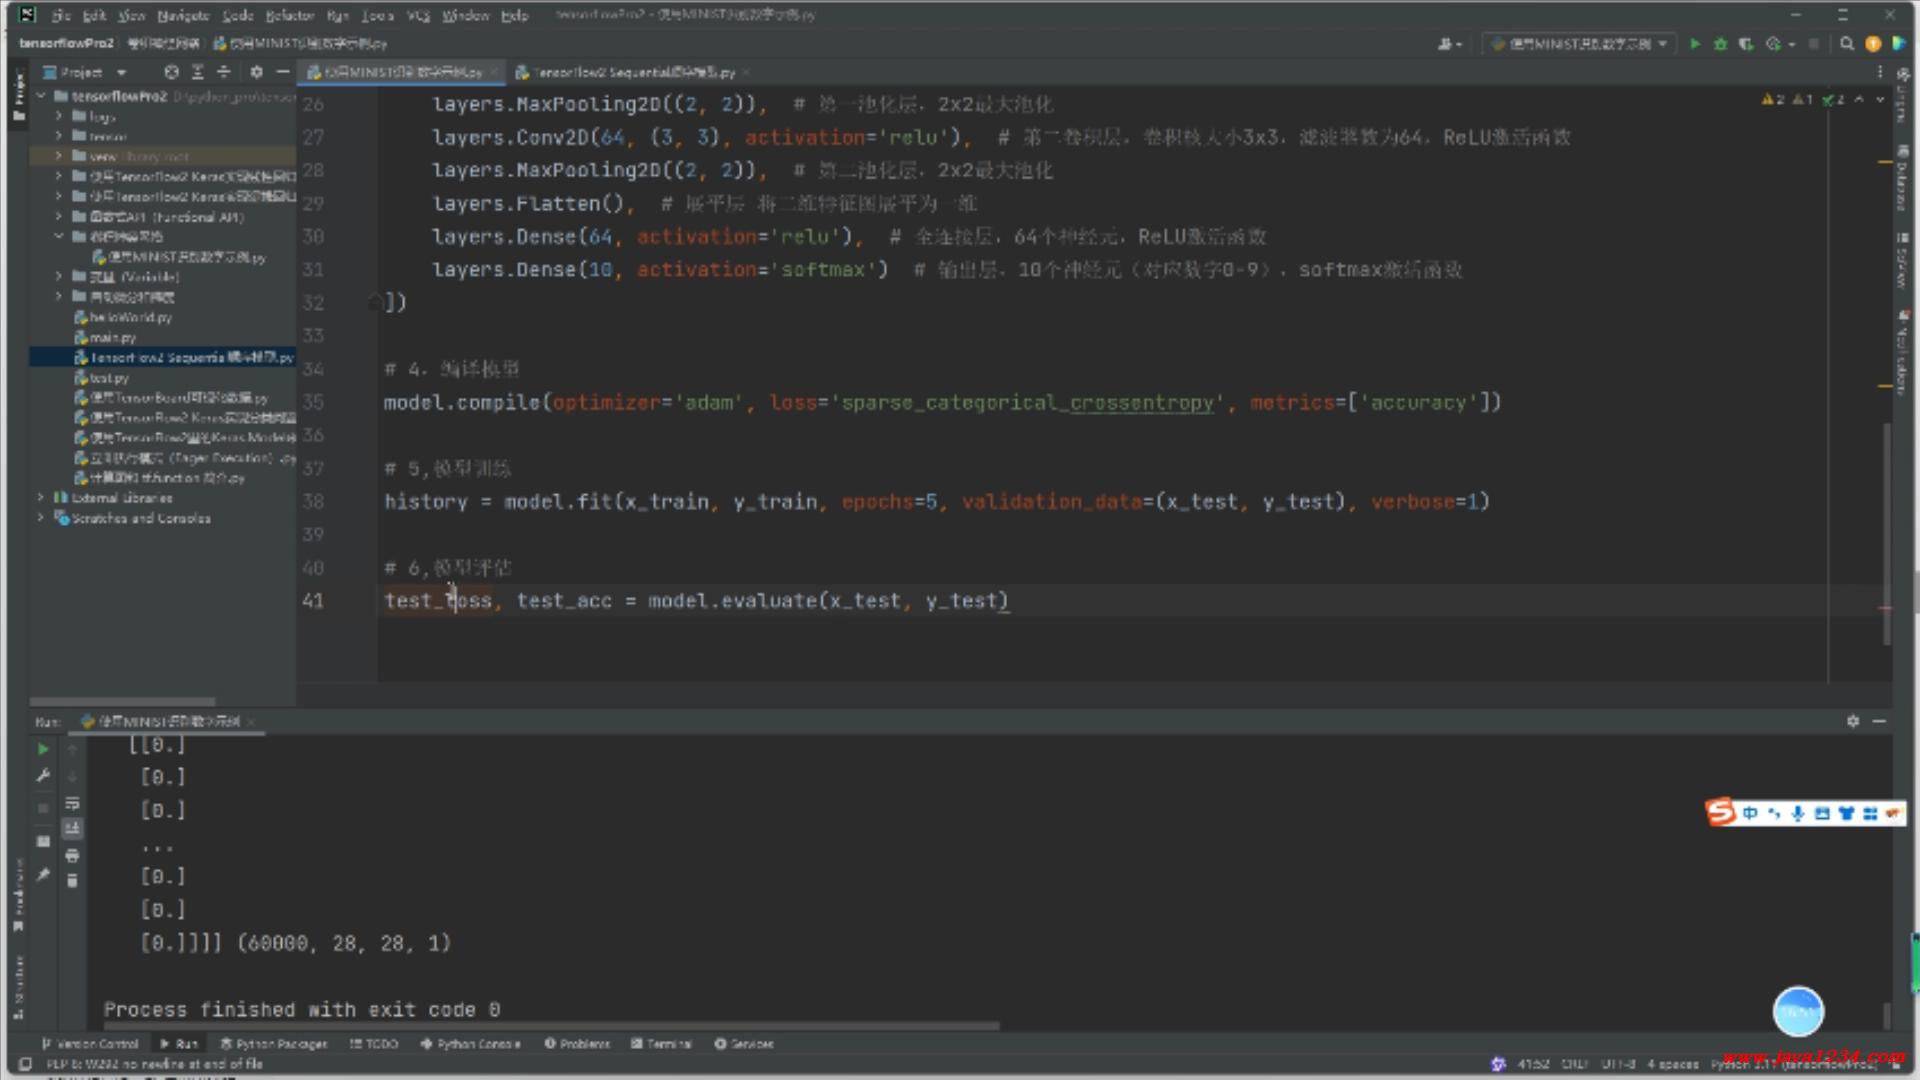Viewport: 1920px width, 1080px height.
Task: Click the green Run button in main toolbar
Action: point(1695,44)
